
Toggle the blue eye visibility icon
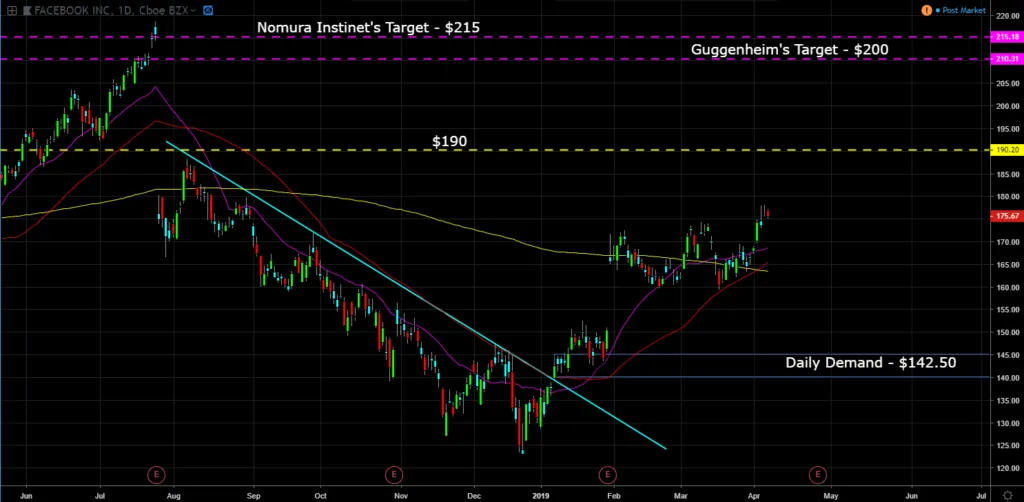pyautogui.click(x=208, y=10)
